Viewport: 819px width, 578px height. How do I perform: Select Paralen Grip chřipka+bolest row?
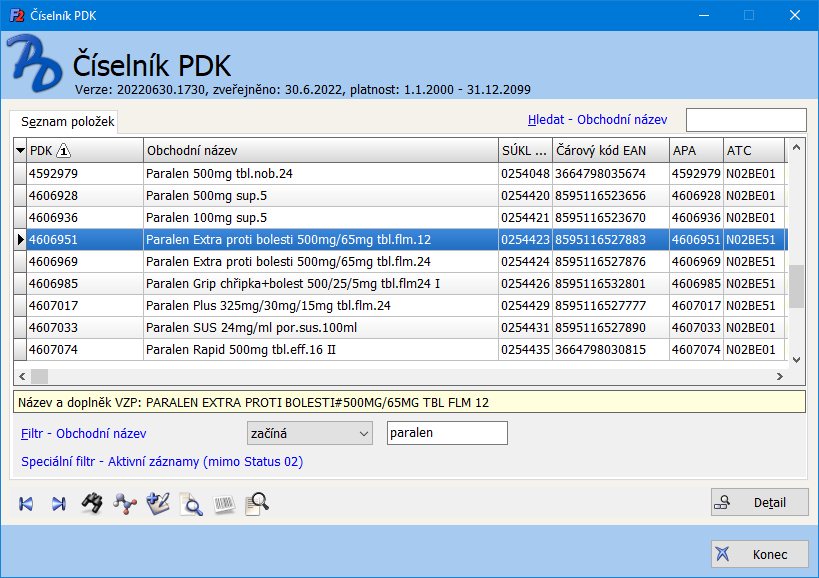(401, 284)
